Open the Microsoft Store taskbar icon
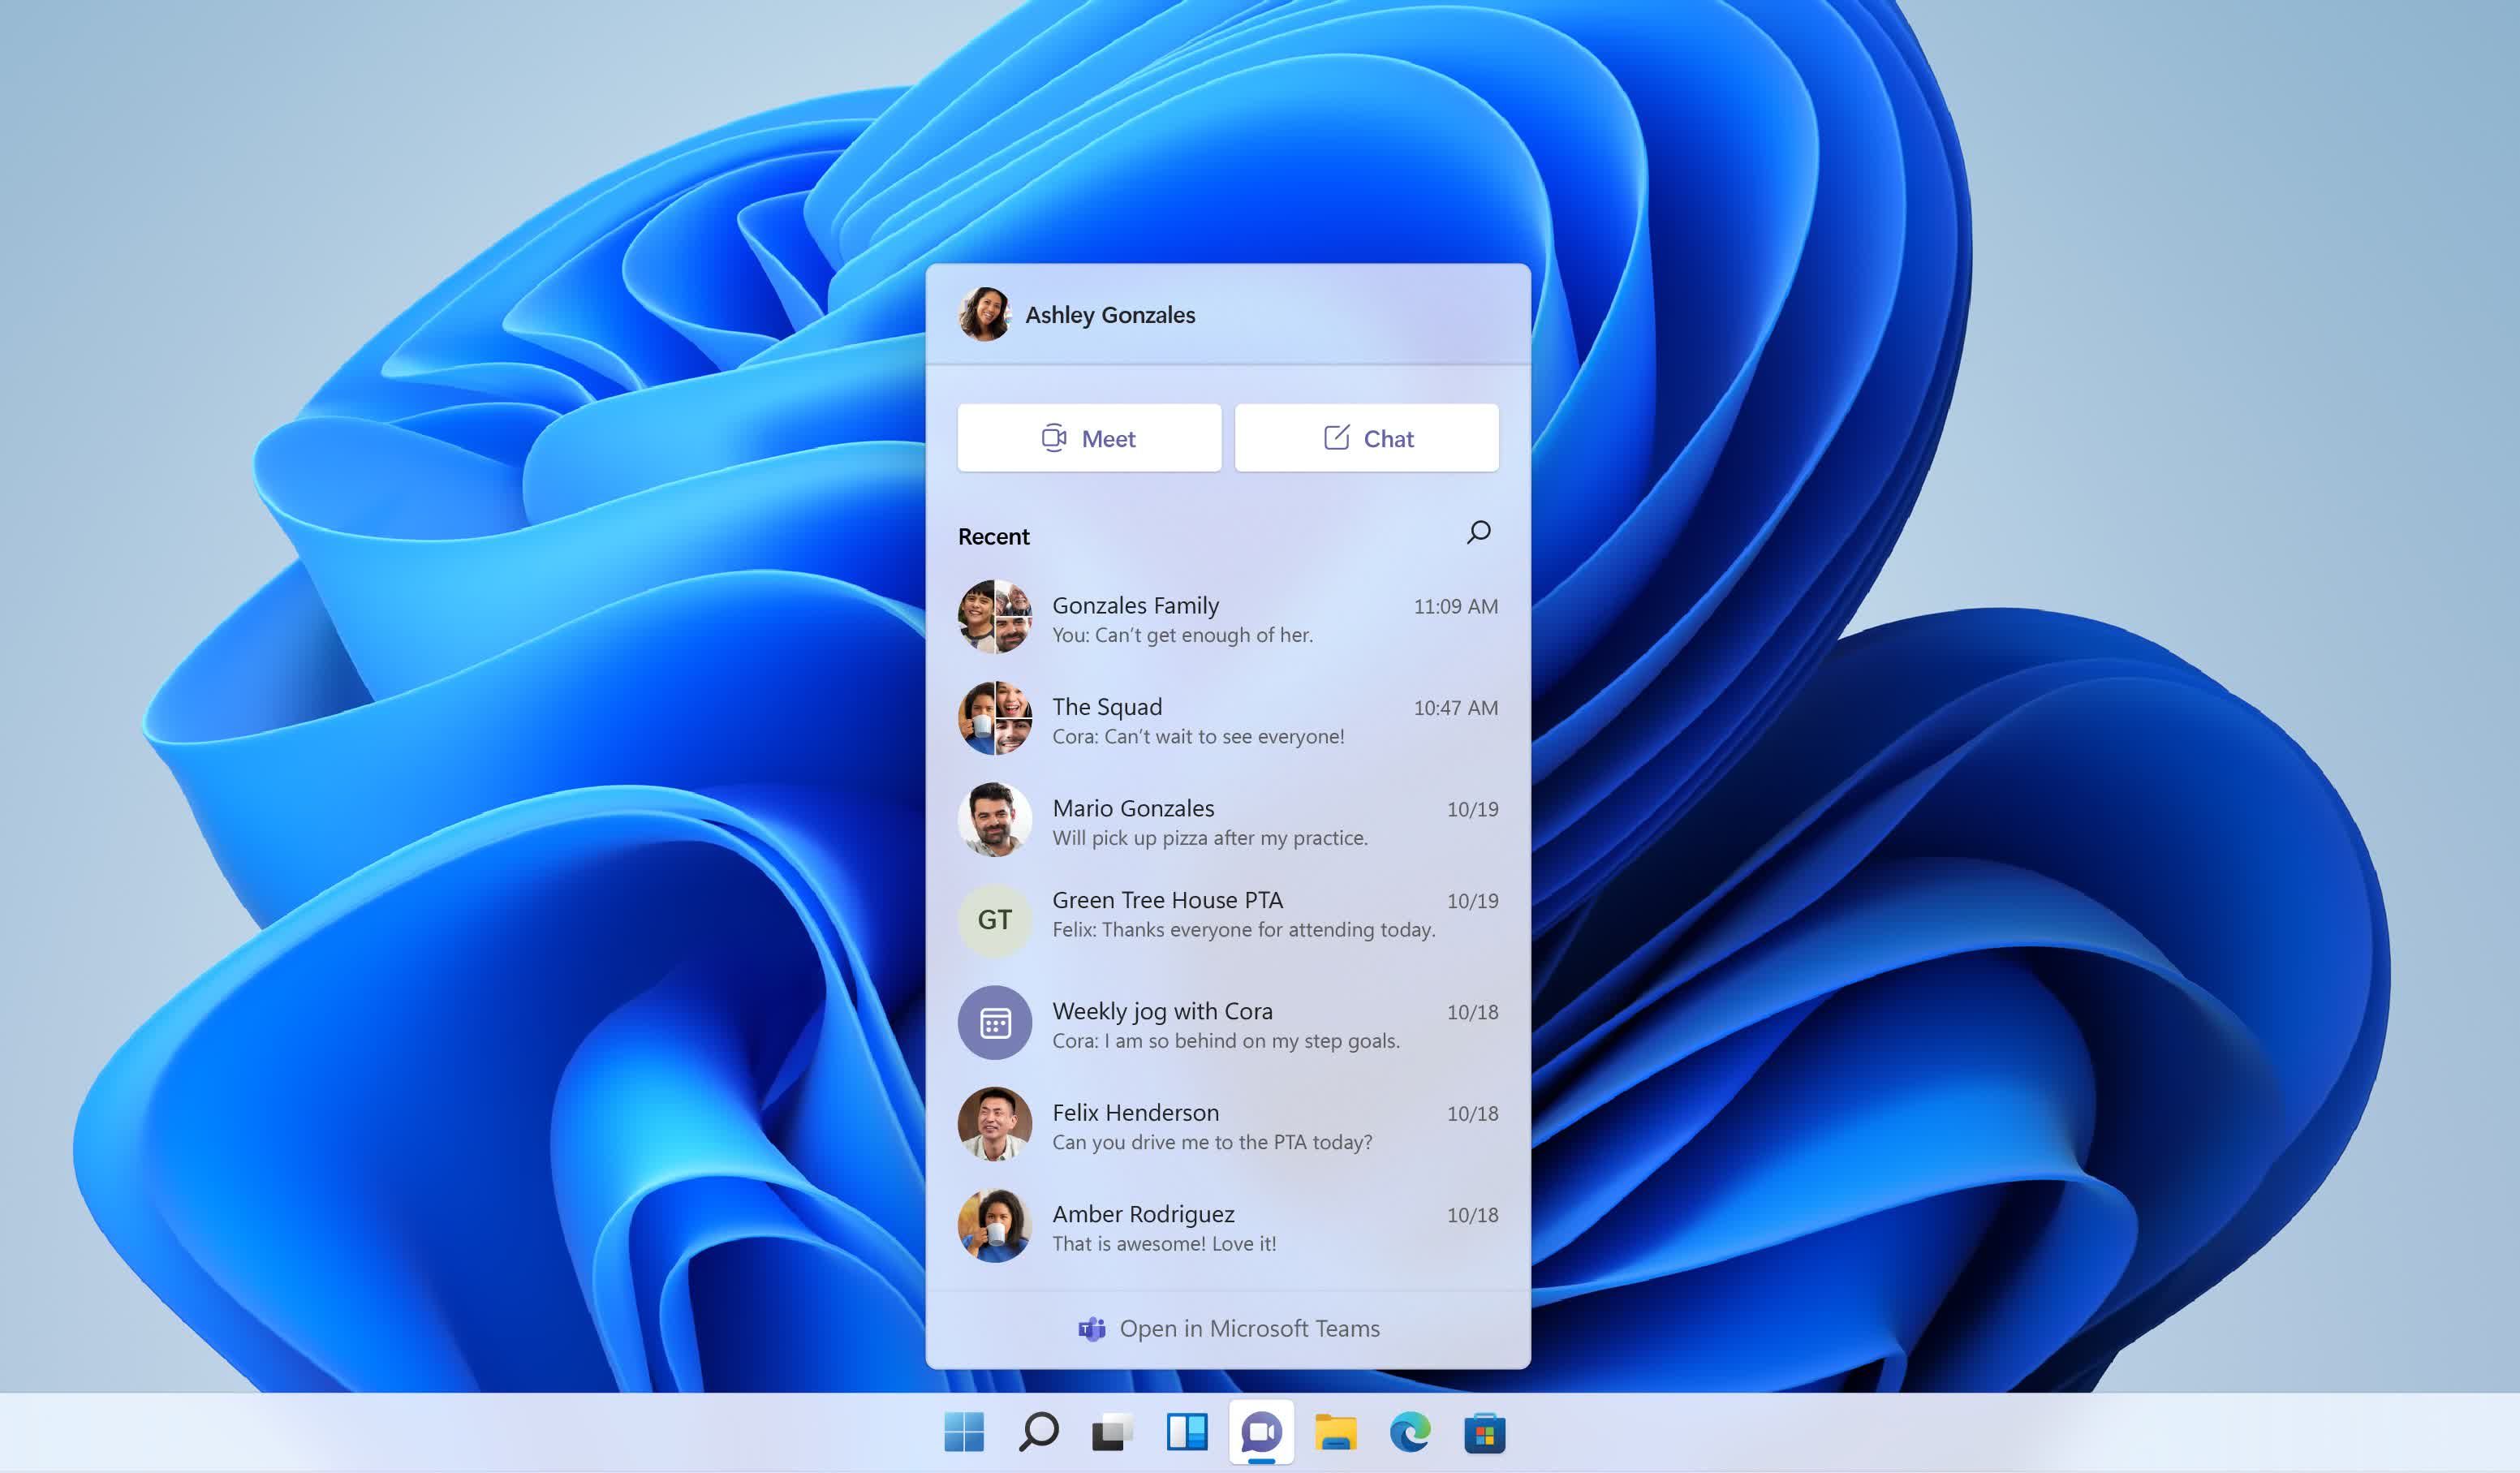Image resolution: width=2520 pixels, height=1473 pixels. click(x=1484, y=1431)
